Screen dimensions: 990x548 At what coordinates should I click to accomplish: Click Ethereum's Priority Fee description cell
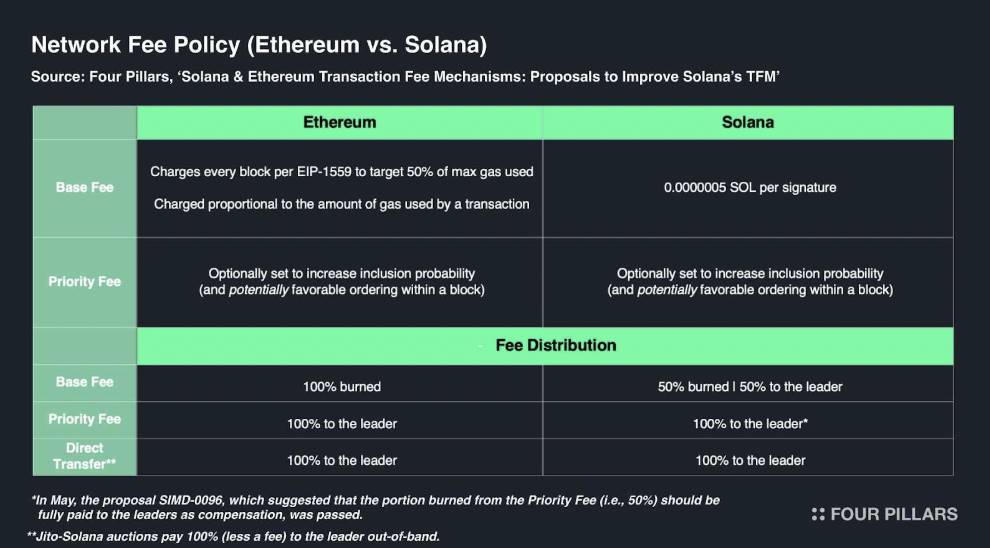click(x=342, y=282)
